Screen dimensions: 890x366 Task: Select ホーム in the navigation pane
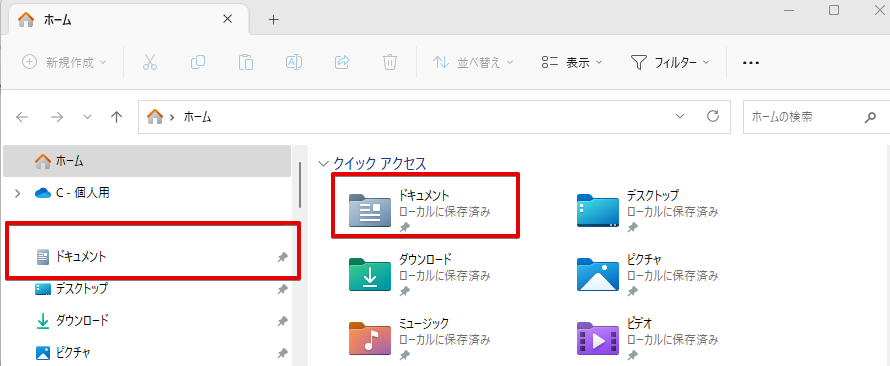tap(147, 161)
